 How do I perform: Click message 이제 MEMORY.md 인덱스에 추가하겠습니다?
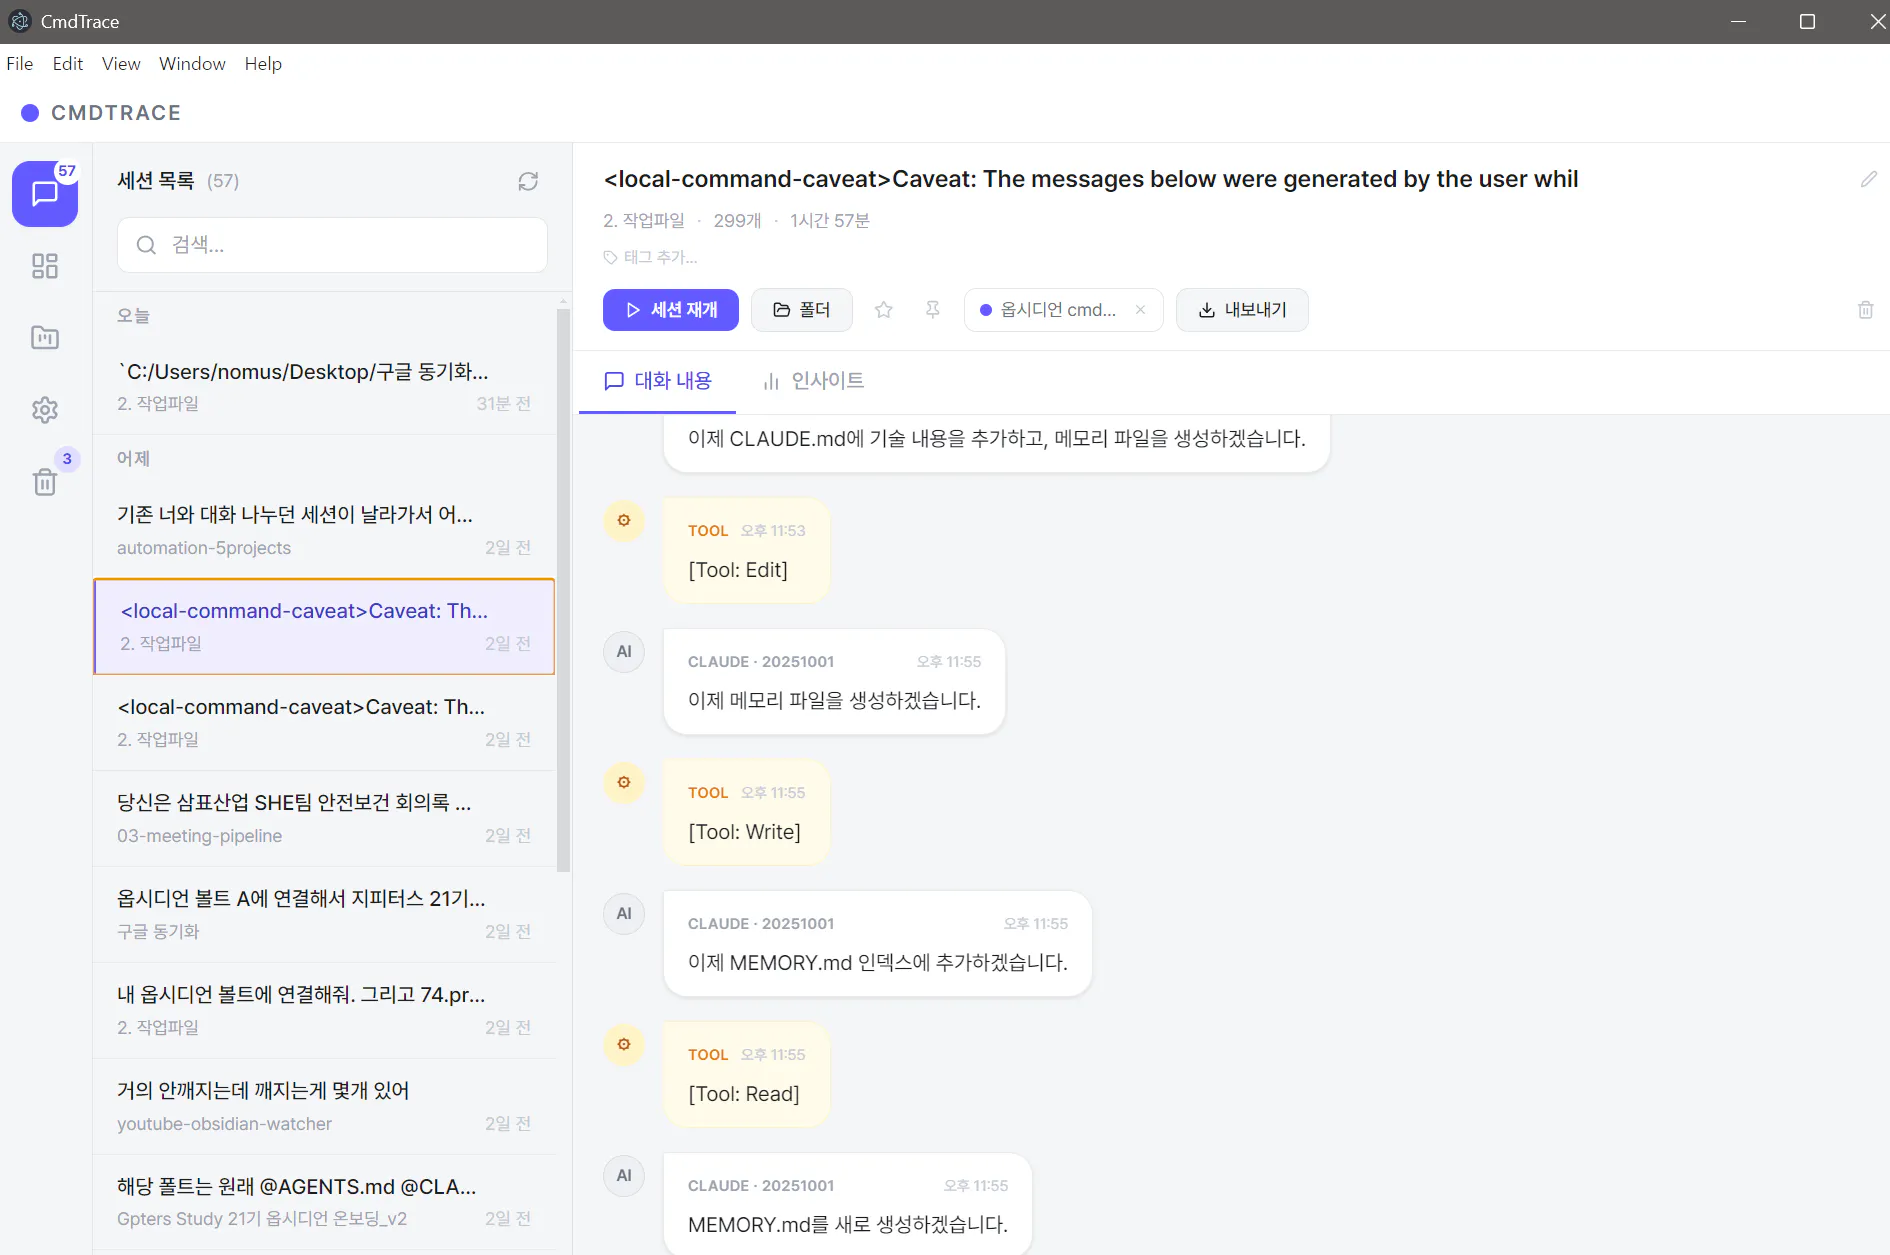pyautogui.click(x=878, y=944)
